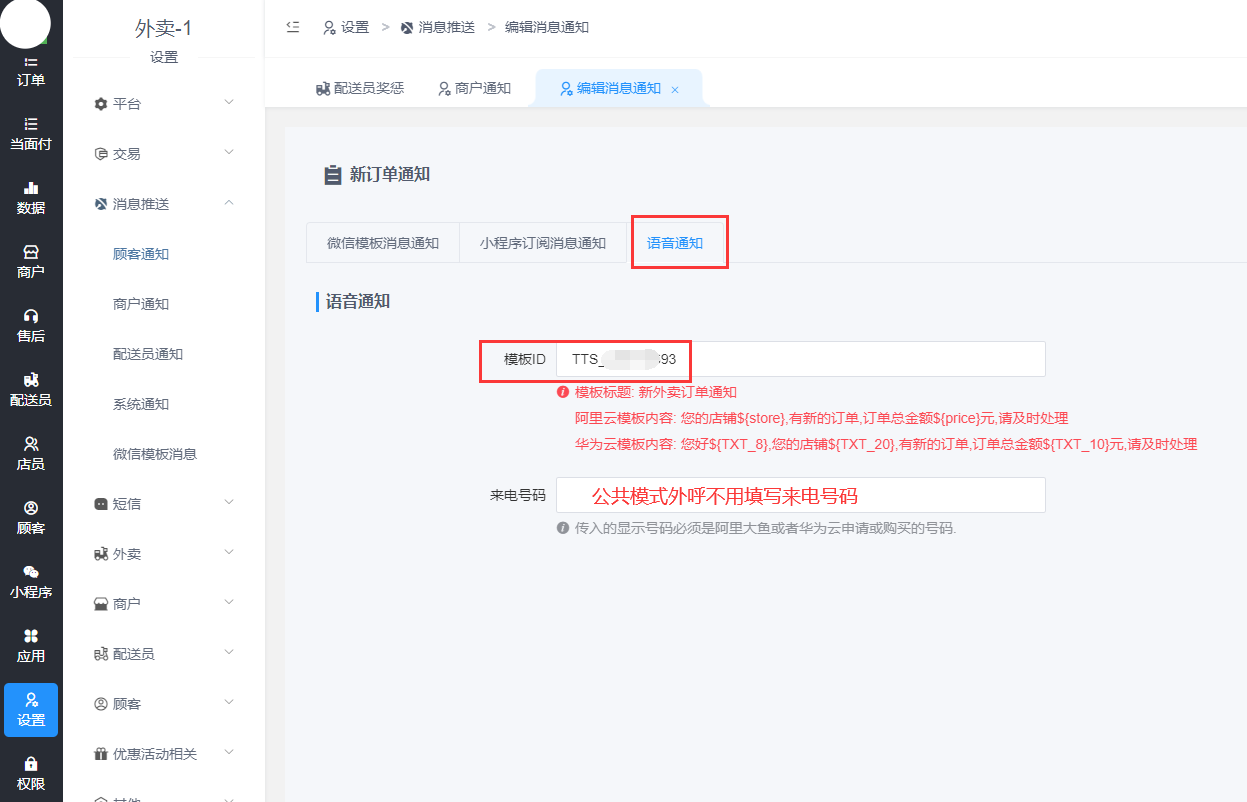
Task: Close the 编辑消息通知 tab
Action: [675, 89]
